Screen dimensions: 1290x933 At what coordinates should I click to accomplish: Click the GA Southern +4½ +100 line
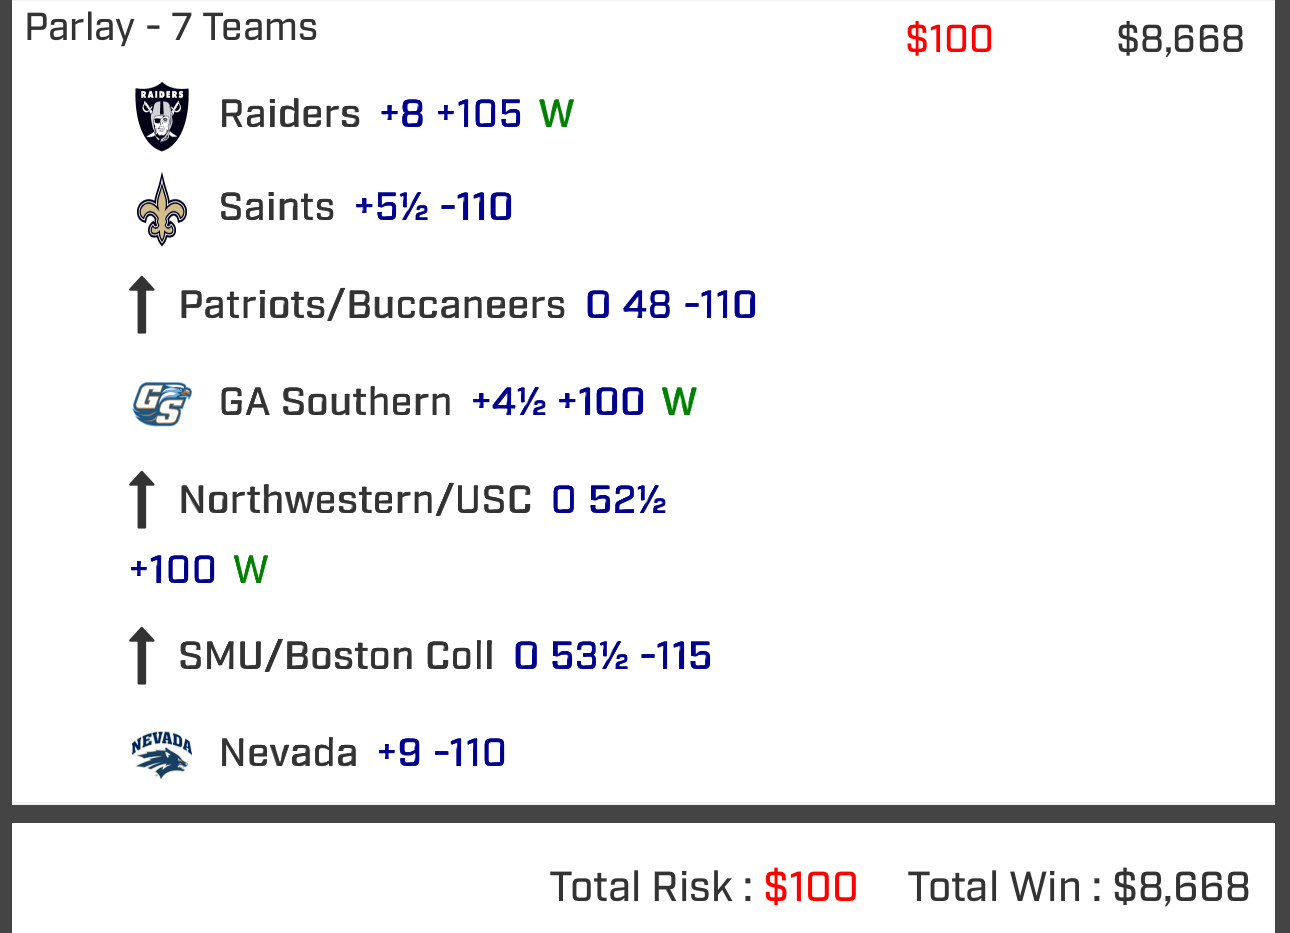[x=557, y=402]
